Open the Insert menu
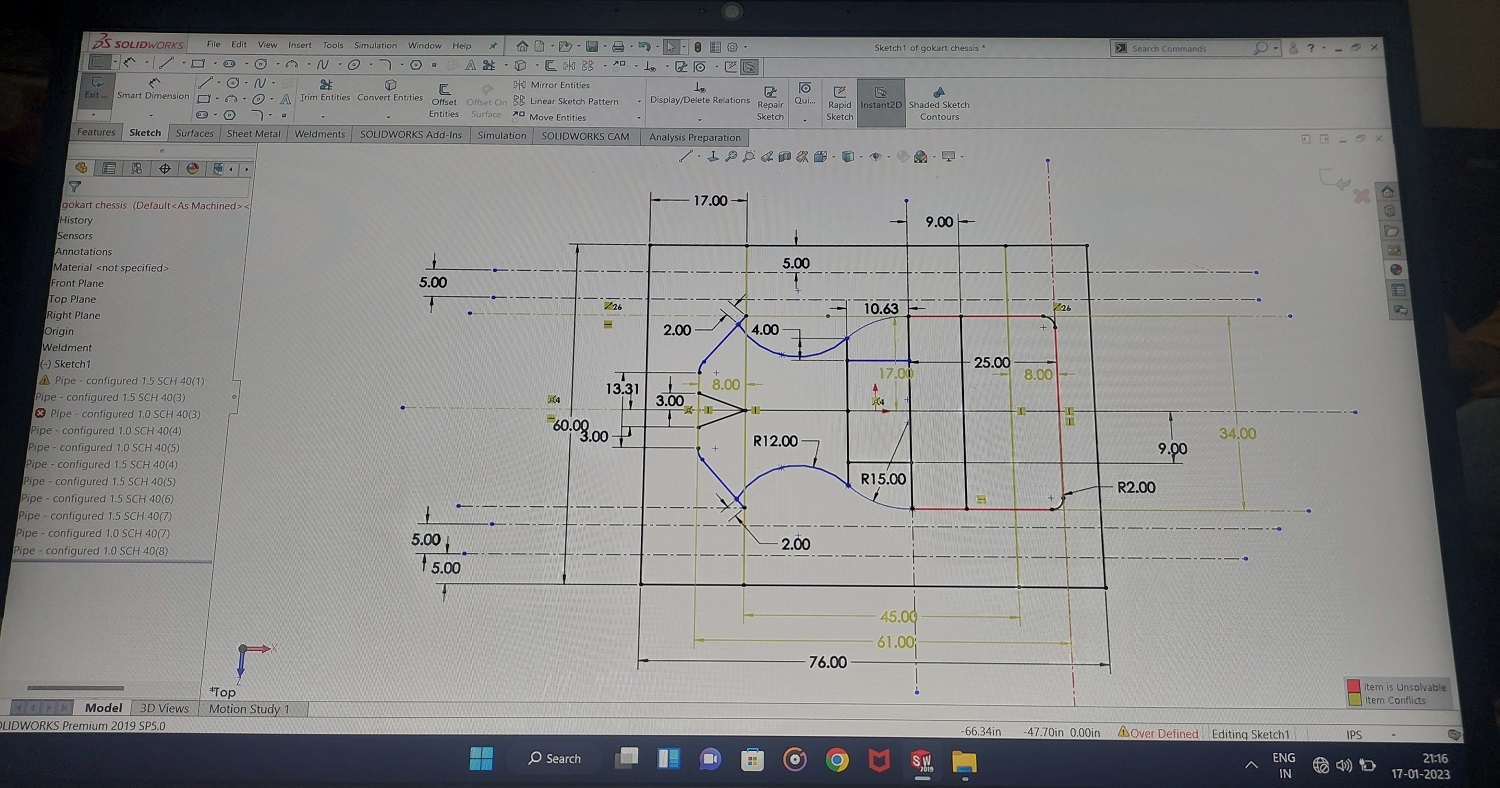Image resolution: width=1500 pixels, height=788 pixels. [x=300, y=45]
